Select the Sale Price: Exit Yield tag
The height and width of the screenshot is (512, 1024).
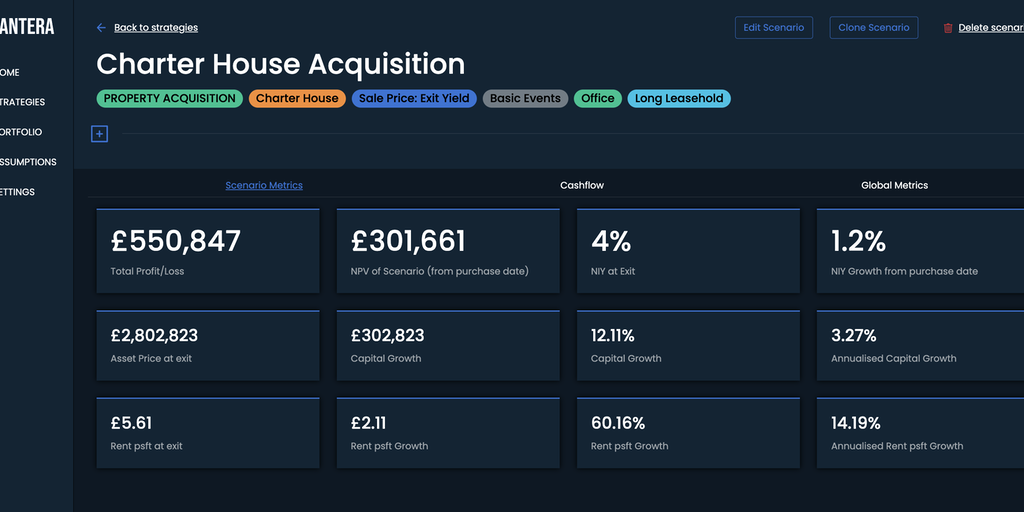coord(414,99)
